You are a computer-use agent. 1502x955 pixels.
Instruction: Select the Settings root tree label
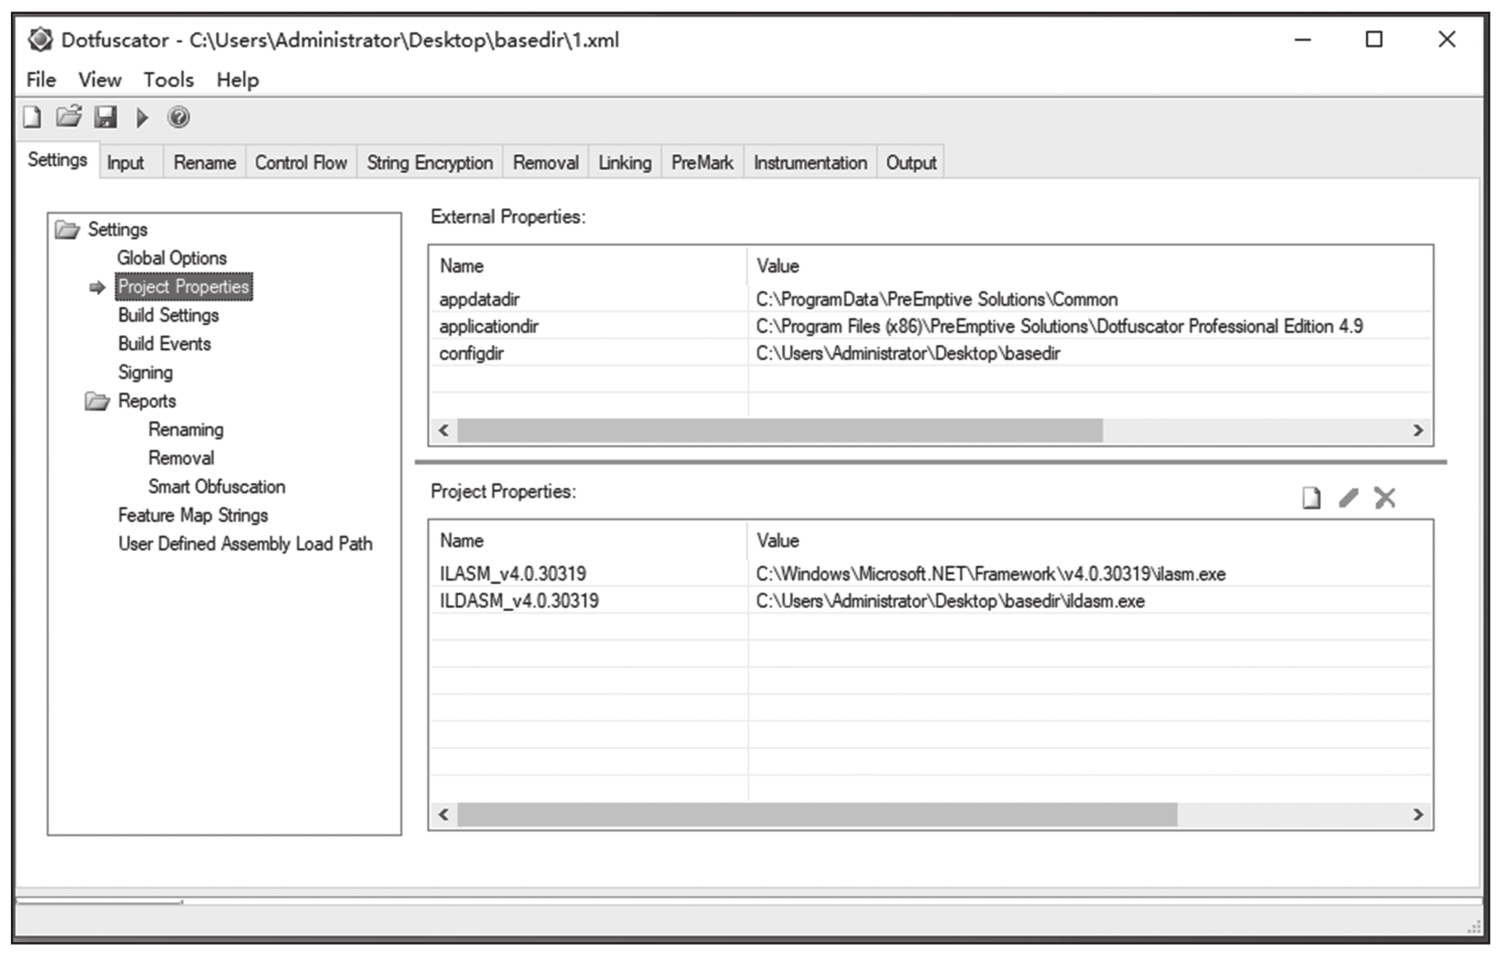coord(117,230)
